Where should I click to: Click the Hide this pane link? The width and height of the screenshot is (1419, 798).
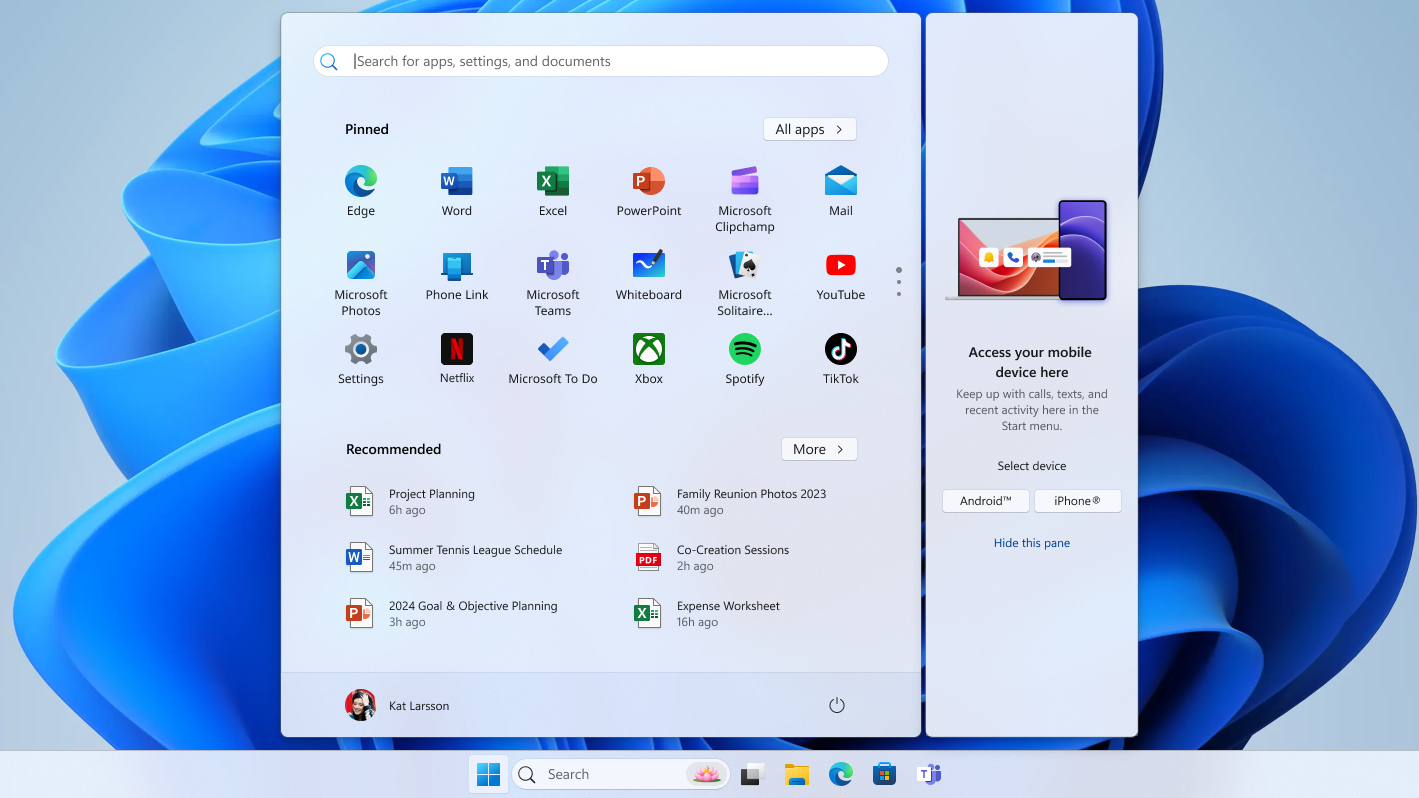coord(1031,543)
